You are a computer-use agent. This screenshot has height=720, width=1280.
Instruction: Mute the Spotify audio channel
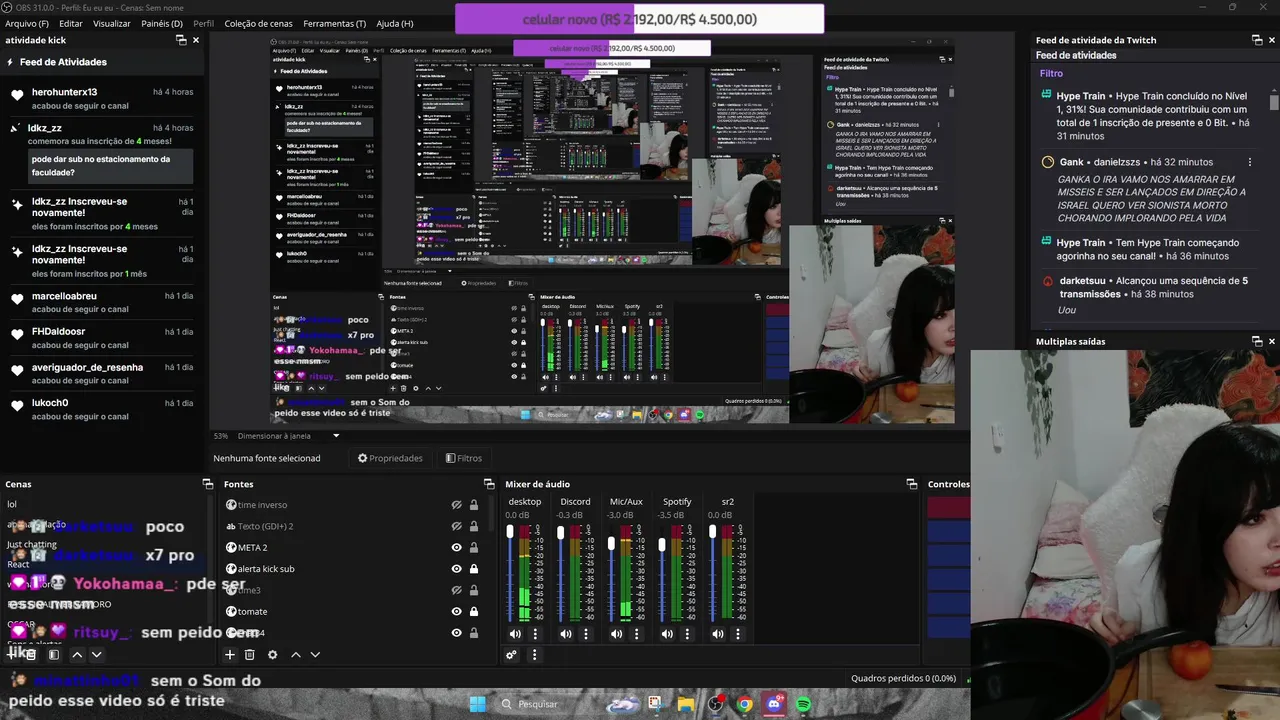coord(667,634)
